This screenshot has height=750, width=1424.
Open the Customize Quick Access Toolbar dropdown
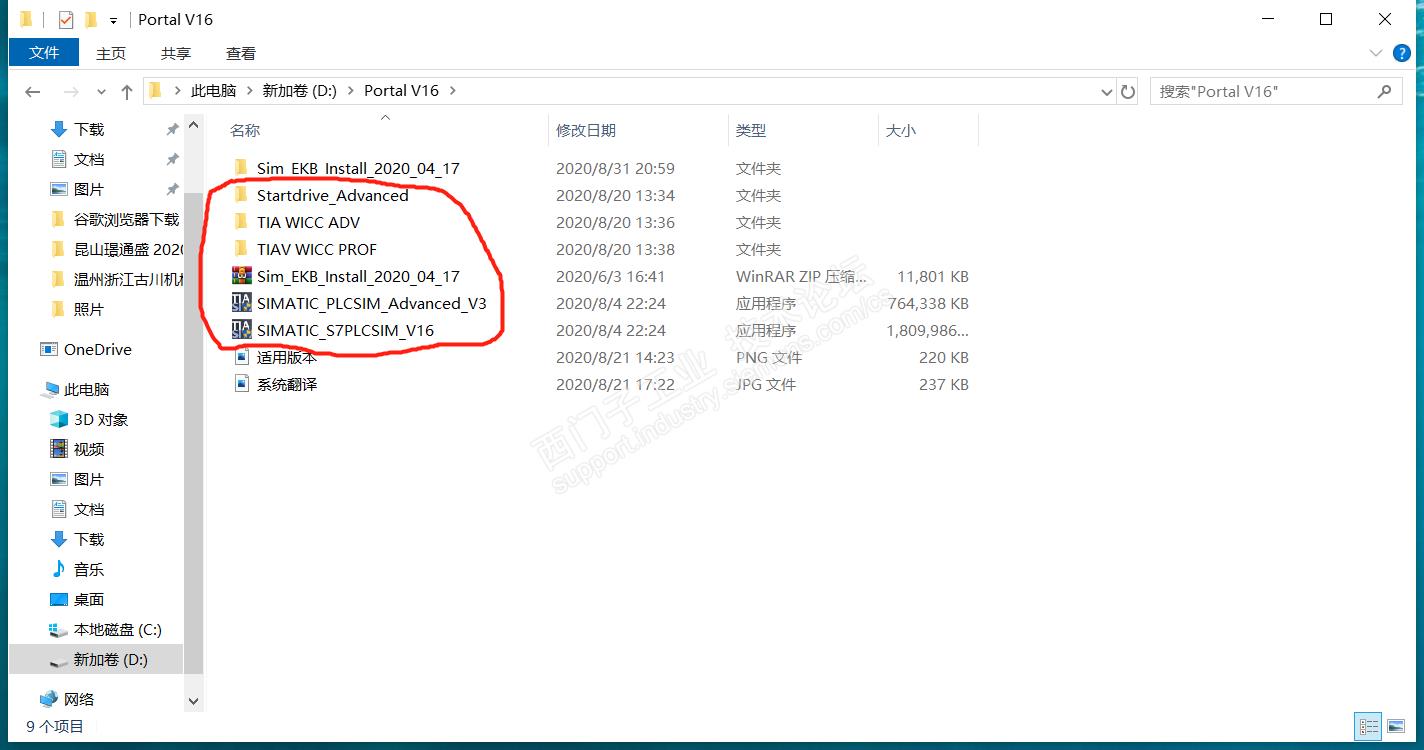coord(114,20)
